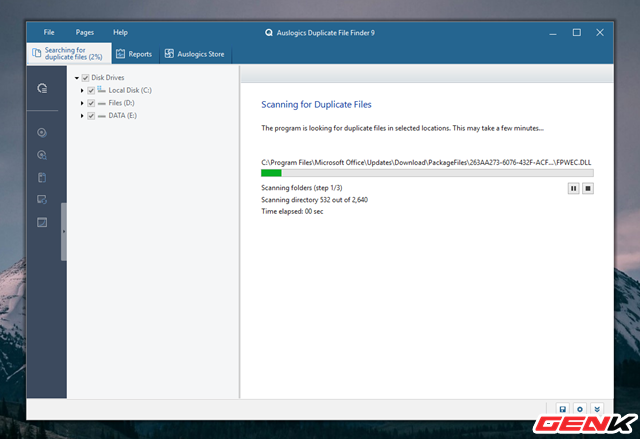Click the 'Scanning folders (step 1/3)' text
Viewport: 640px width, 439px height.
[302, 188]
